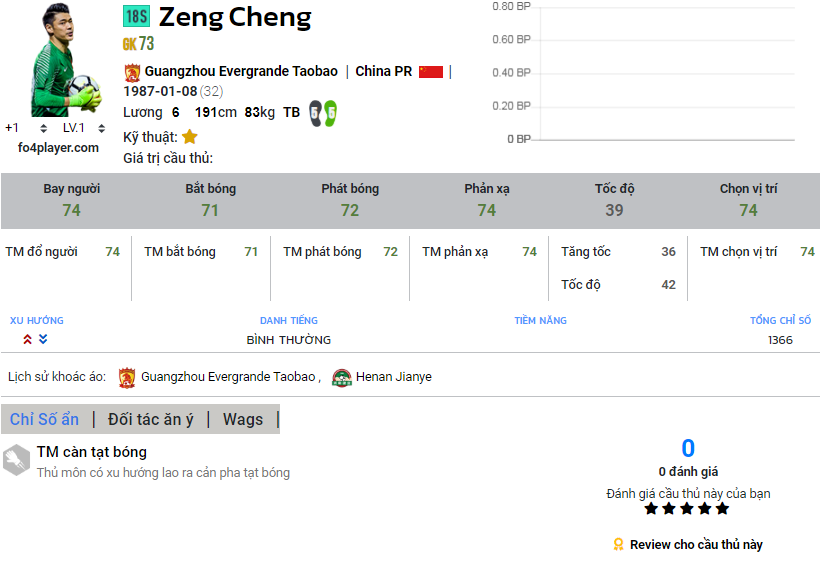Open Review cho cầu thủ này link
This screenshot has width=822, height=567.
click(695, 545)
